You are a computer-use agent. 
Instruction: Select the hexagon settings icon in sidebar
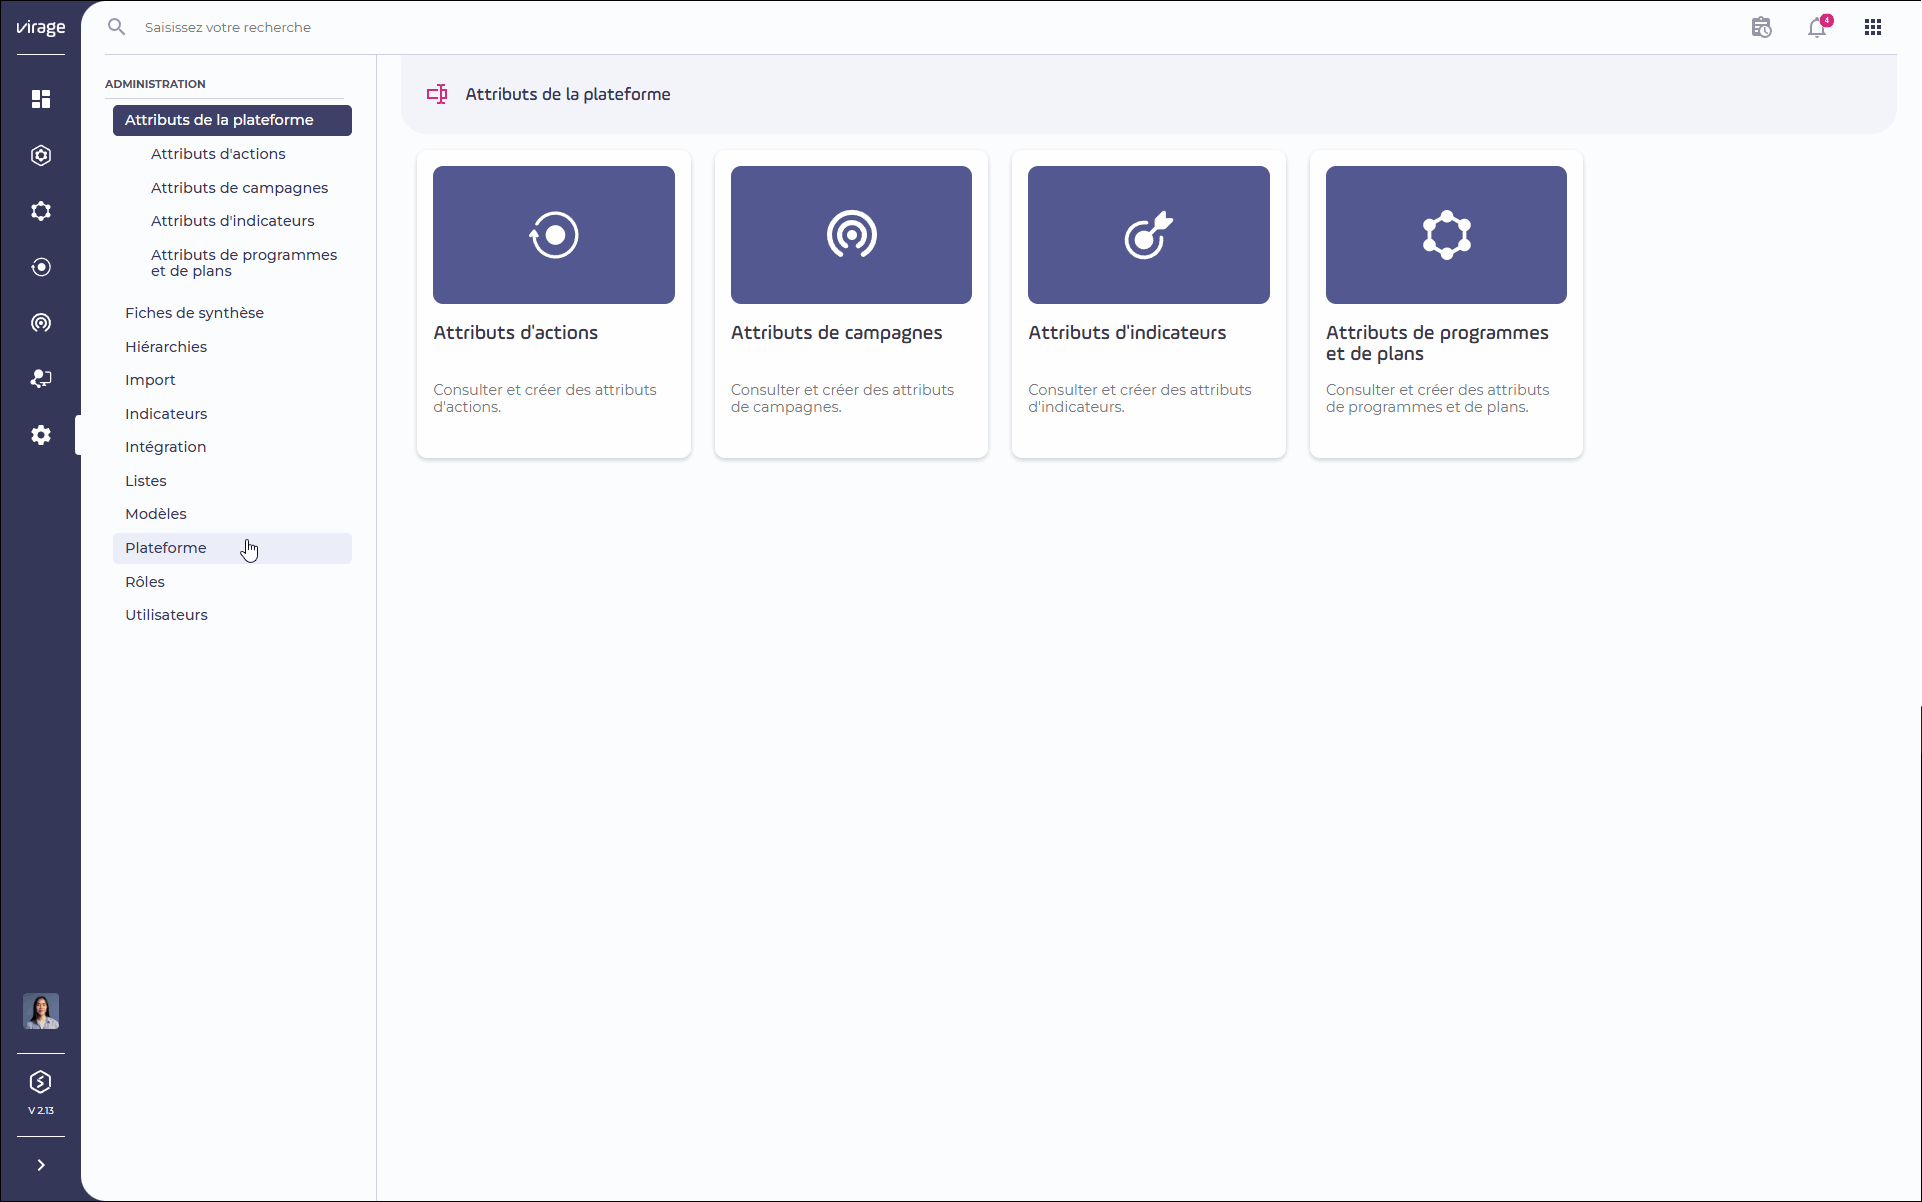[40, 155]
